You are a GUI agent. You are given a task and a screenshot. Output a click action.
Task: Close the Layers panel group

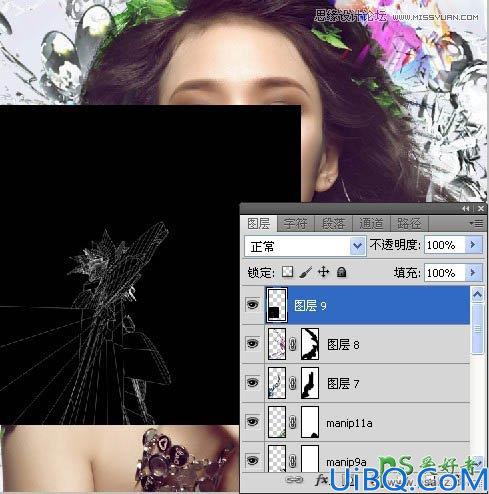(x=481, y=209)
